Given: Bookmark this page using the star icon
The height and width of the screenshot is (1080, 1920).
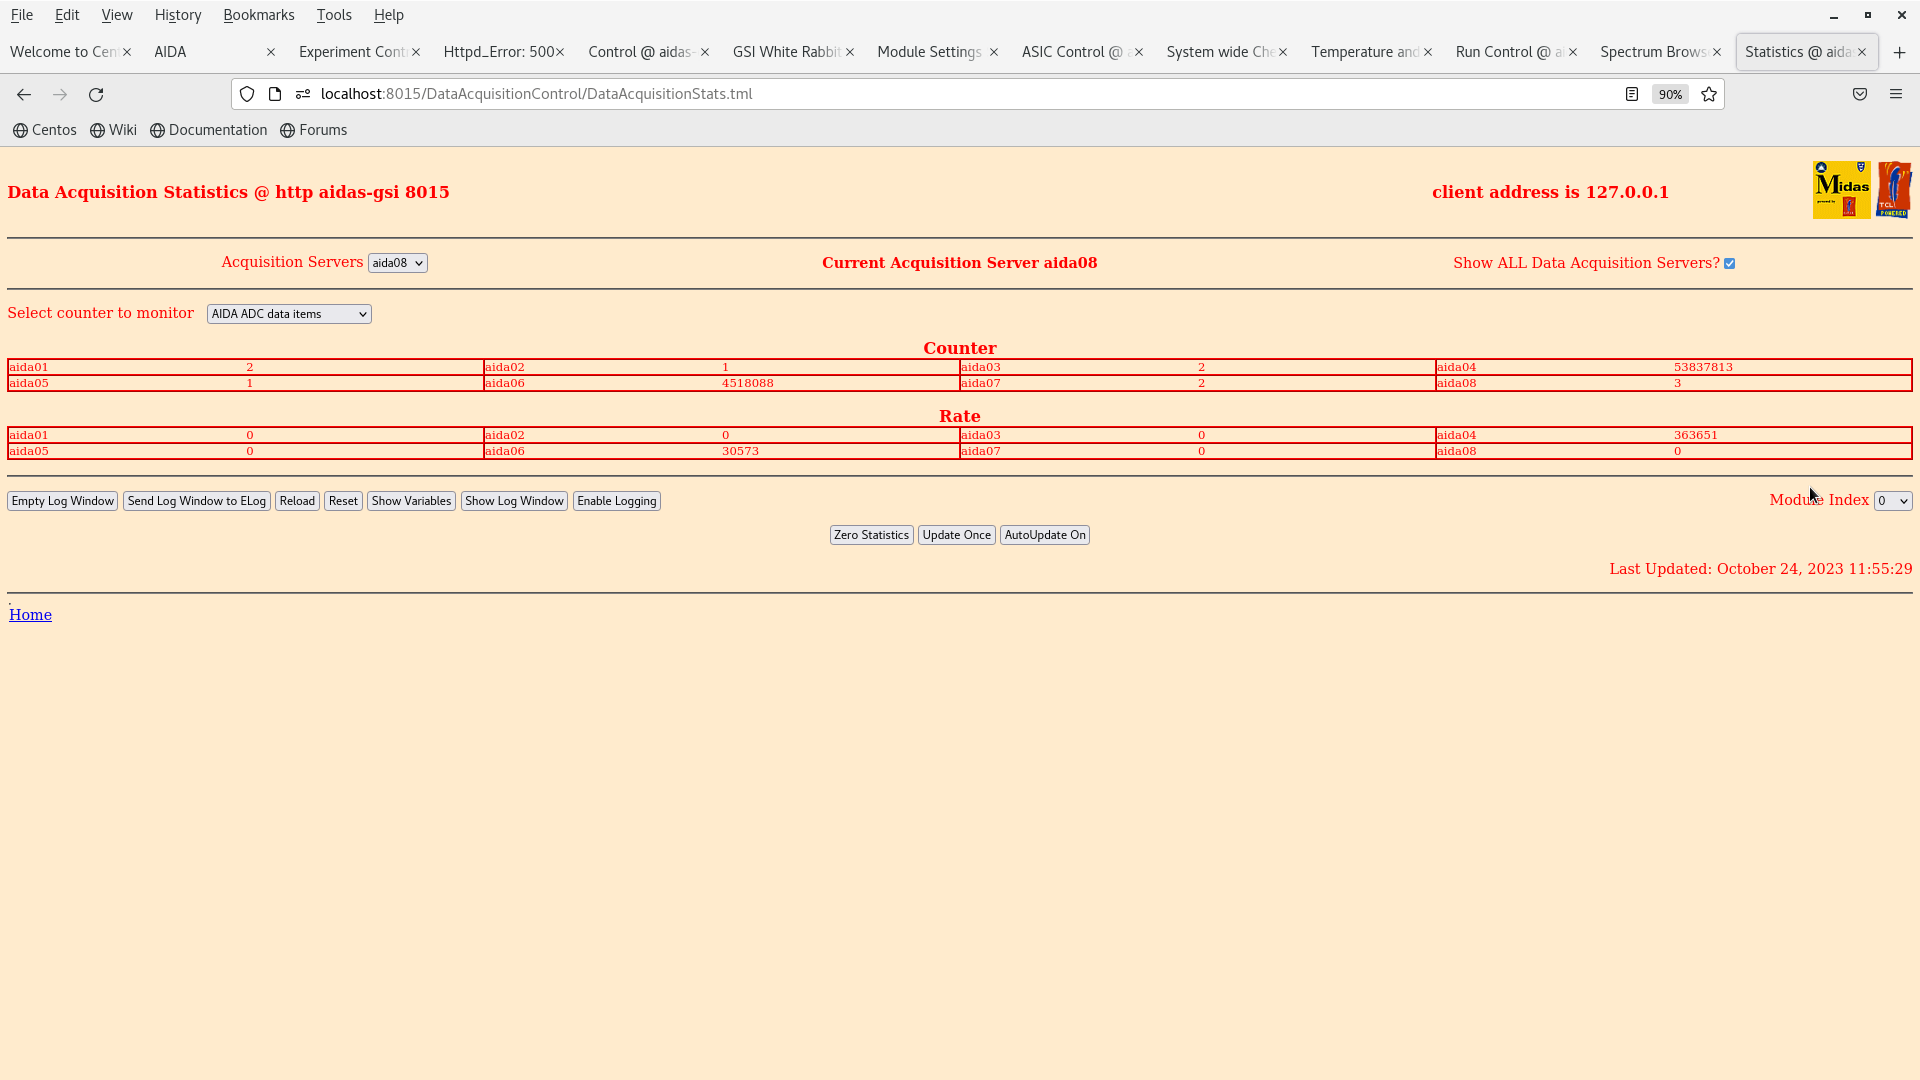Looking at the screenshot, I should tap(1708, 94).
